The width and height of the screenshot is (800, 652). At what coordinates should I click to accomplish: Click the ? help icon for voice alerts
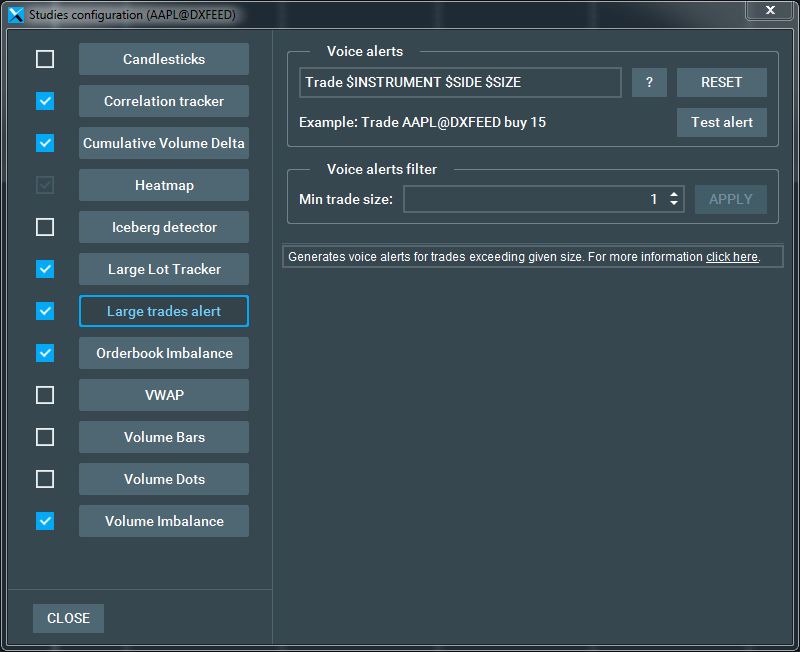(x=648, y=82)
